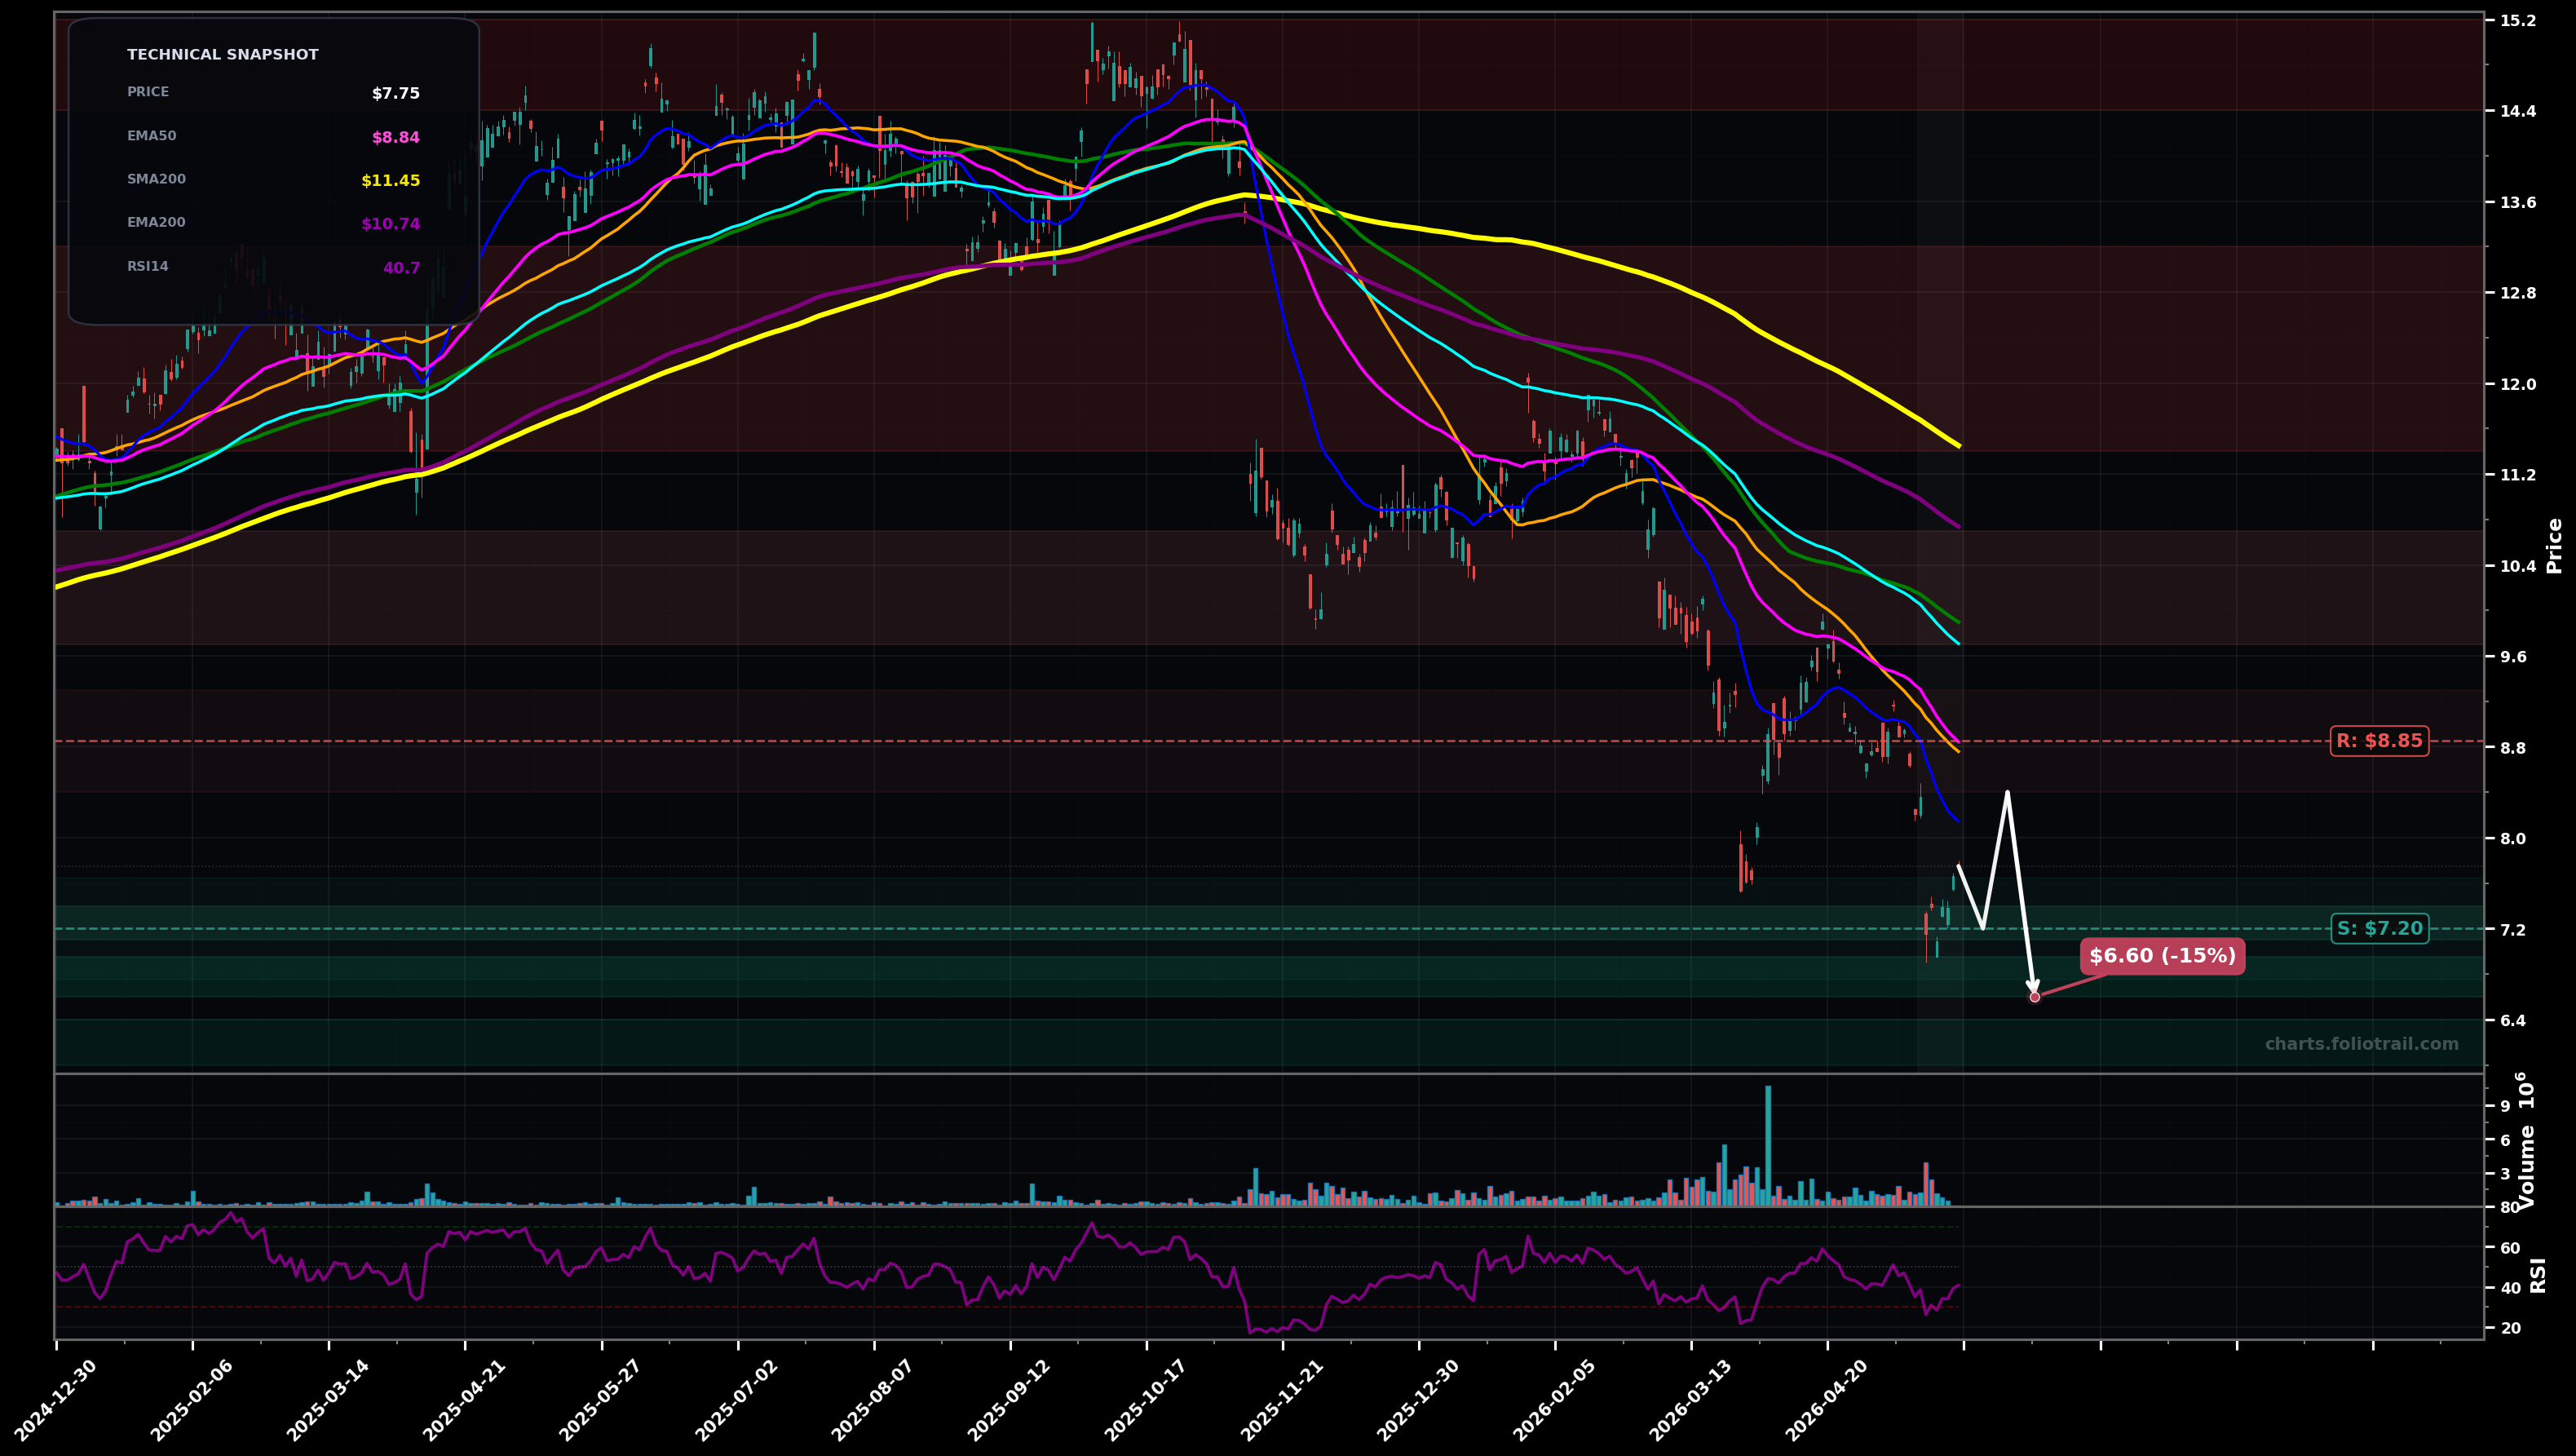Click the SMA200 label in snapshot

click(156, 179)
